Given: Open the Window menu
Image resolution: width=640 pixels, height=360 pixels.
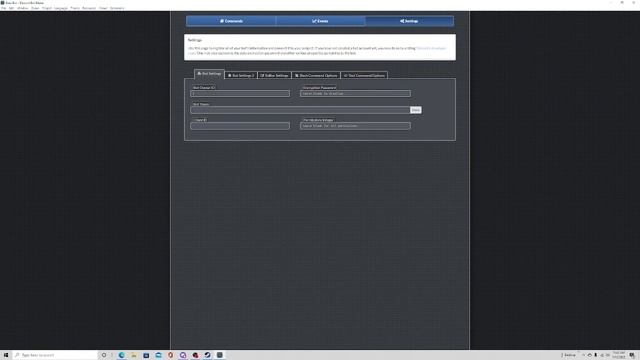Looking at the screenshot, I should click(22, 8).
